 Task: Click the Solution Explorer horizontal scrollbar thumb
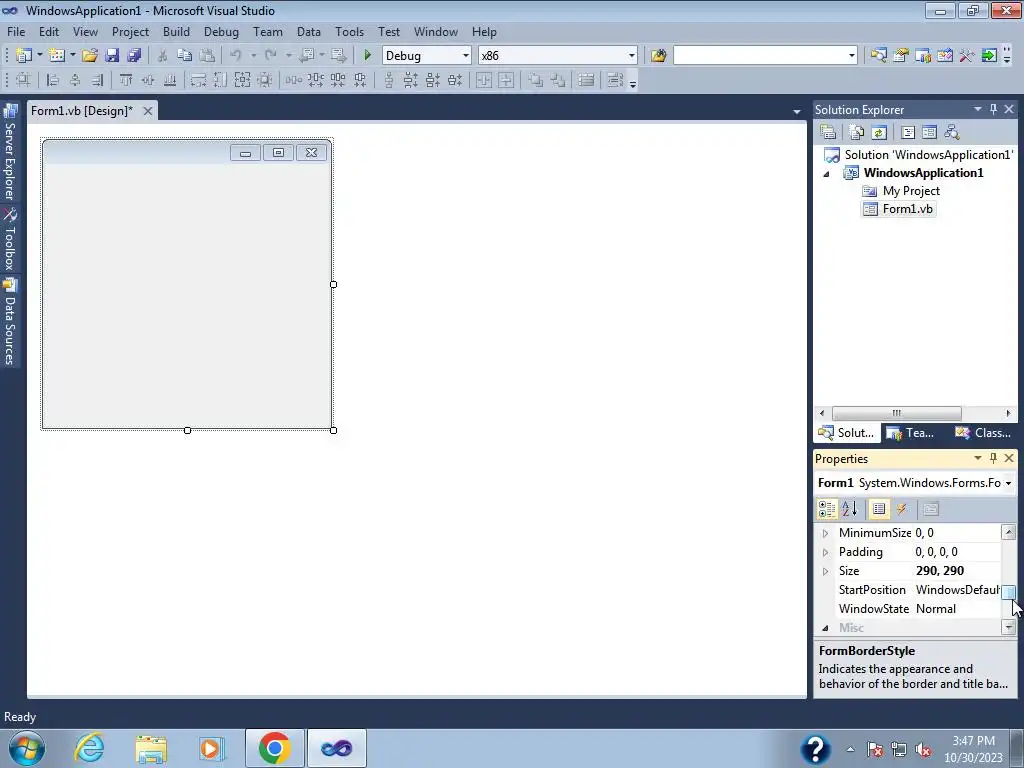coord(896,413)
